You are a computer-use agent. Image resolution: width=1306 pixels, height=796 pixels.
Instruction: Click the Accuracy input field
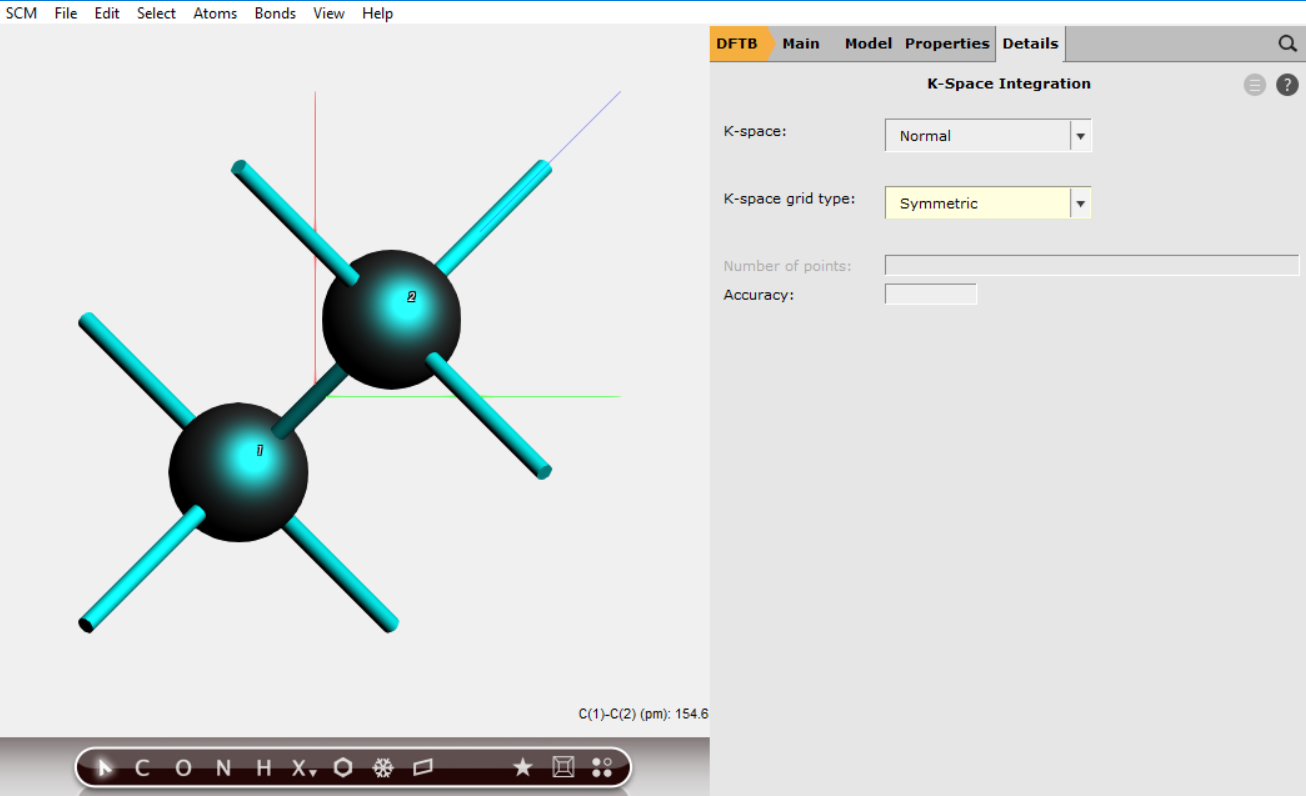(x=931, y=294)
